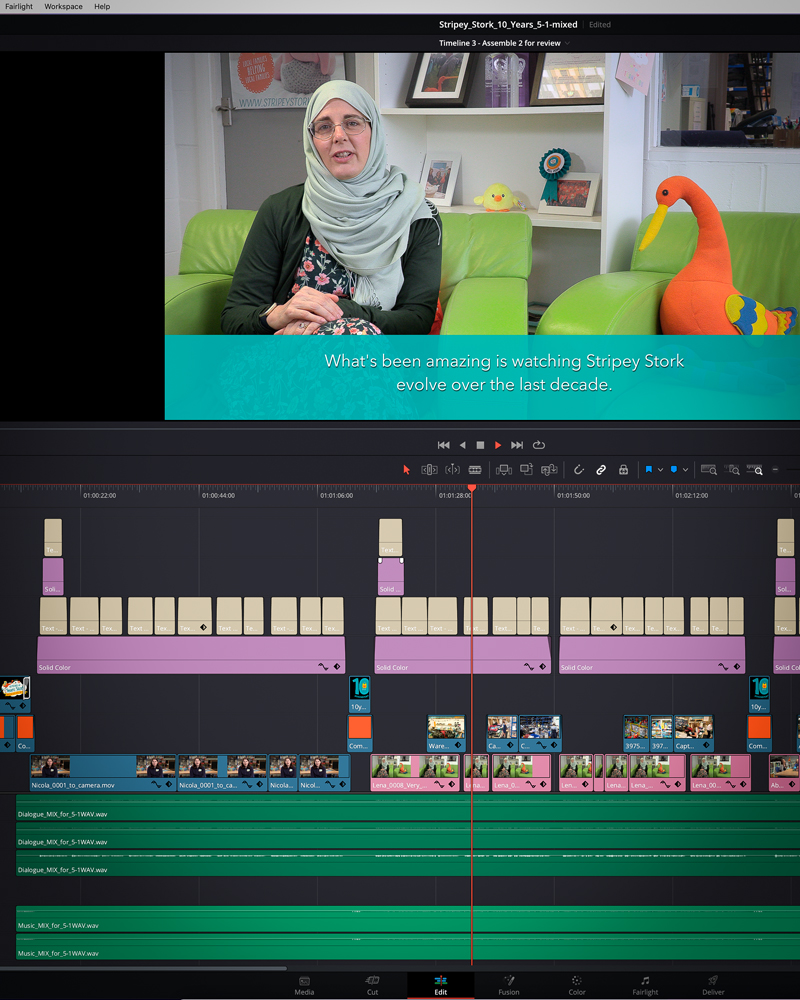This screenshot has height=1000, width=800.
Task: Select the 3975... B-roll clip
Action: tap(636, 733)
